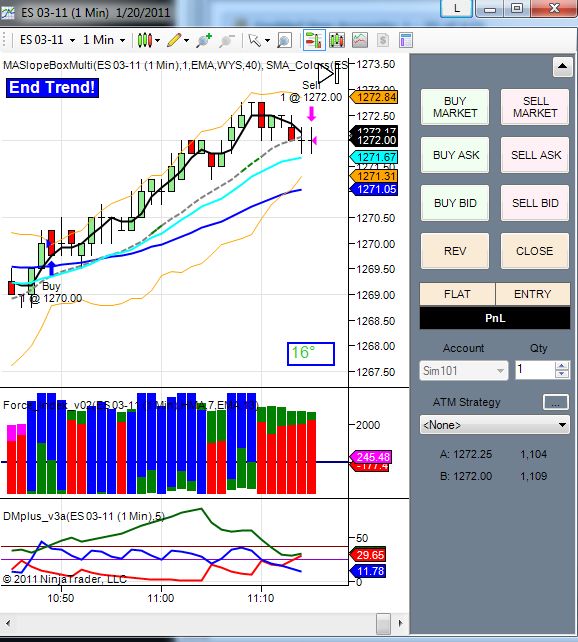Viewport: 578px width, 642px height.
Task: Click the orange 1272.84 price marker
Action: pos(374,97)
